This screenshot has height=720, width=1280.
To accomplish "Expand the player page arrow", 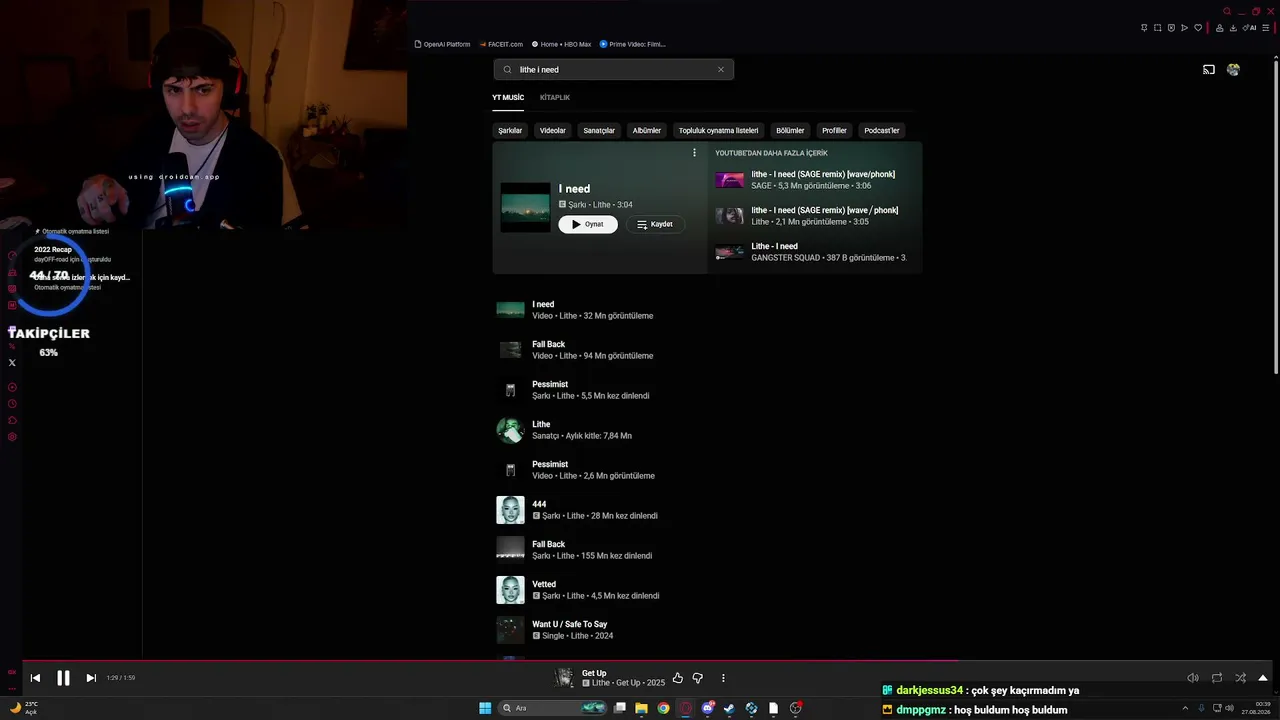I will [x=1263, y=678].
